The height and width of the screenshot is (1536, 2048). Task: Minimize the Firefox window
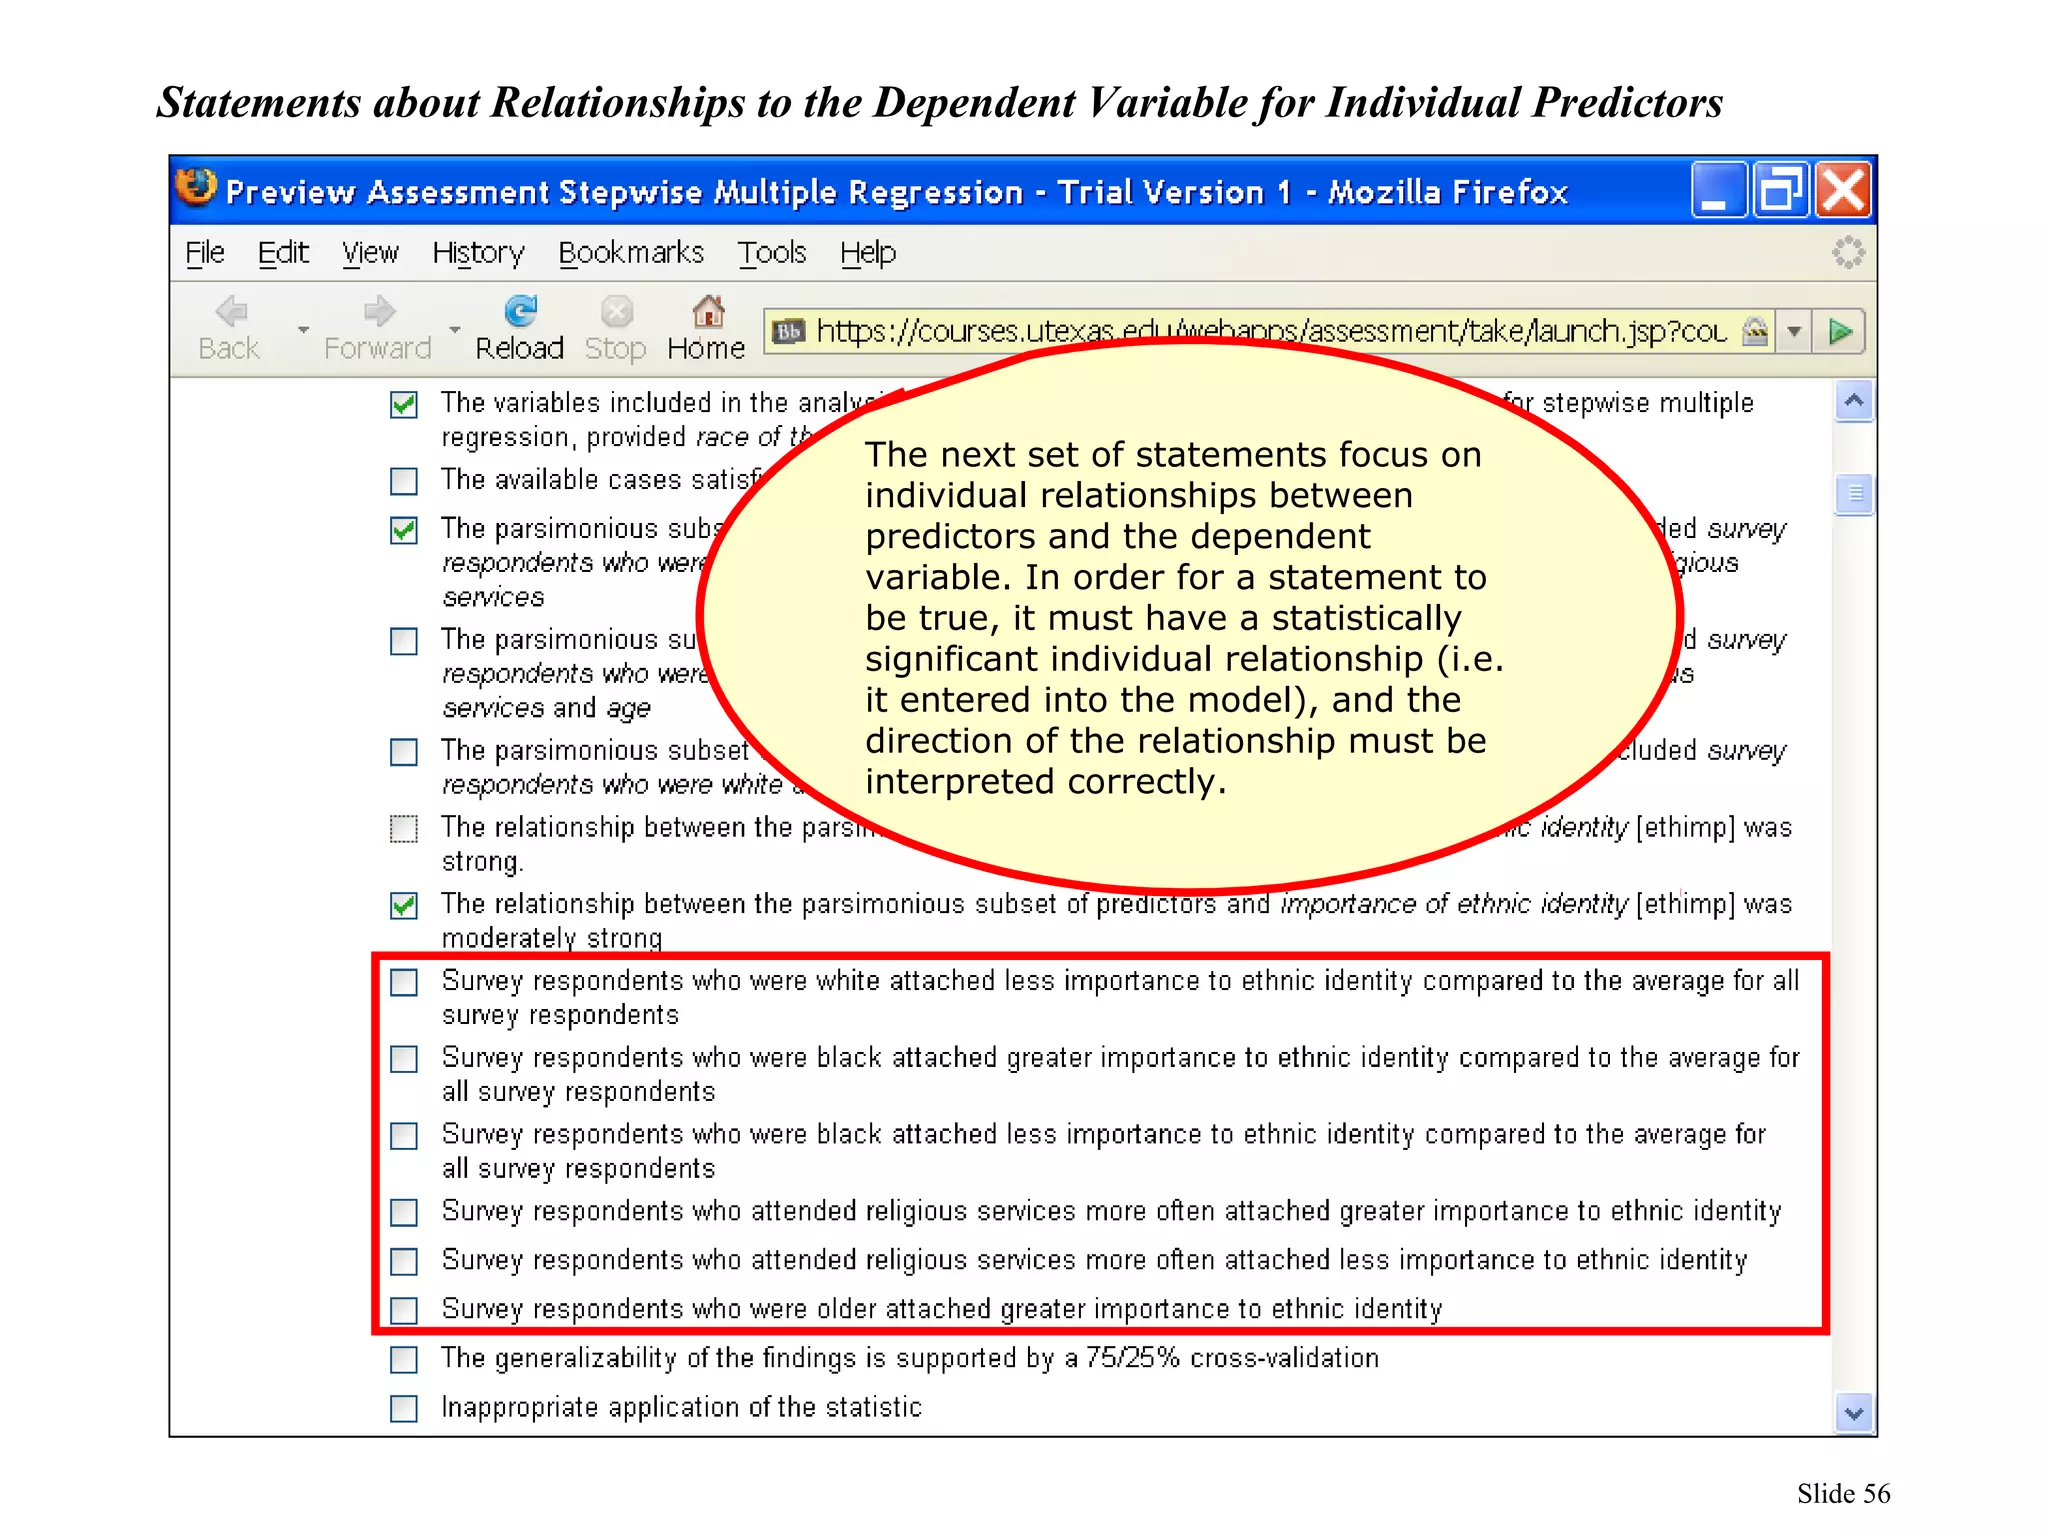pyautogui.click(x=1719, y=190)
